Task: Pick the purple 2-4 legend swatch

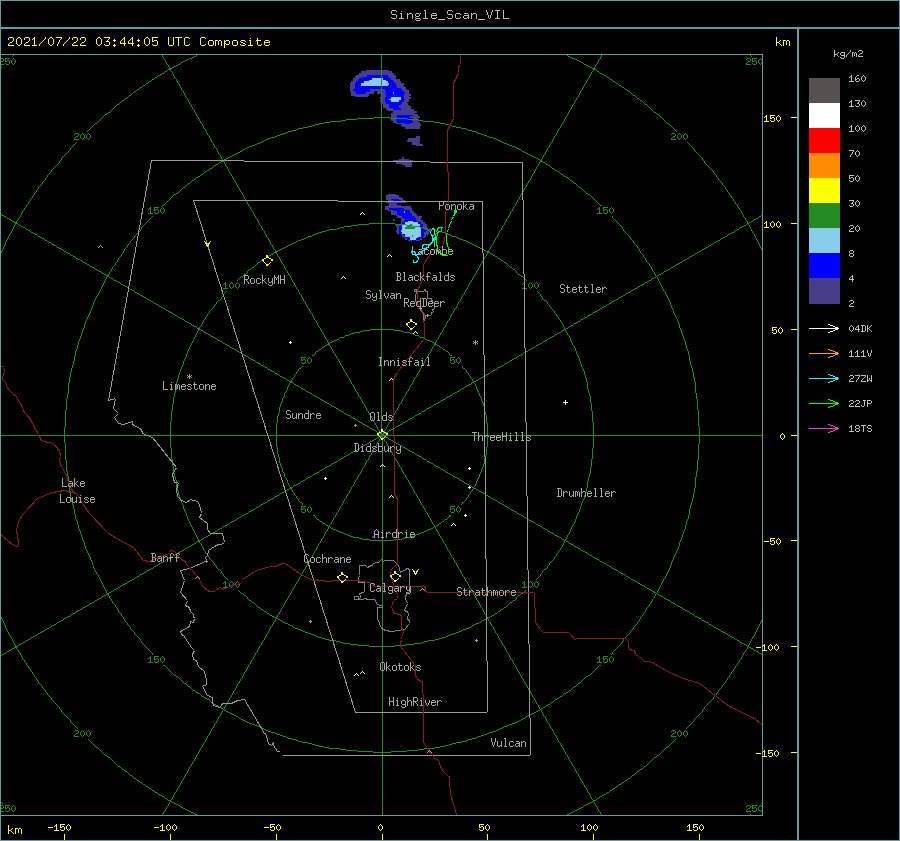Action: (x=824, y=290)
